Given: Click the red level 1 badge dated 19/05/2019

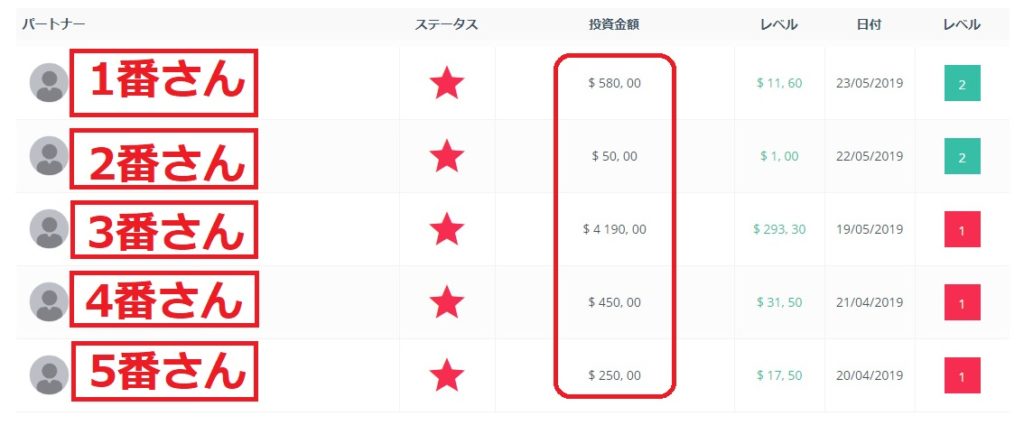Looking at the screenshot, I should 962,230.
